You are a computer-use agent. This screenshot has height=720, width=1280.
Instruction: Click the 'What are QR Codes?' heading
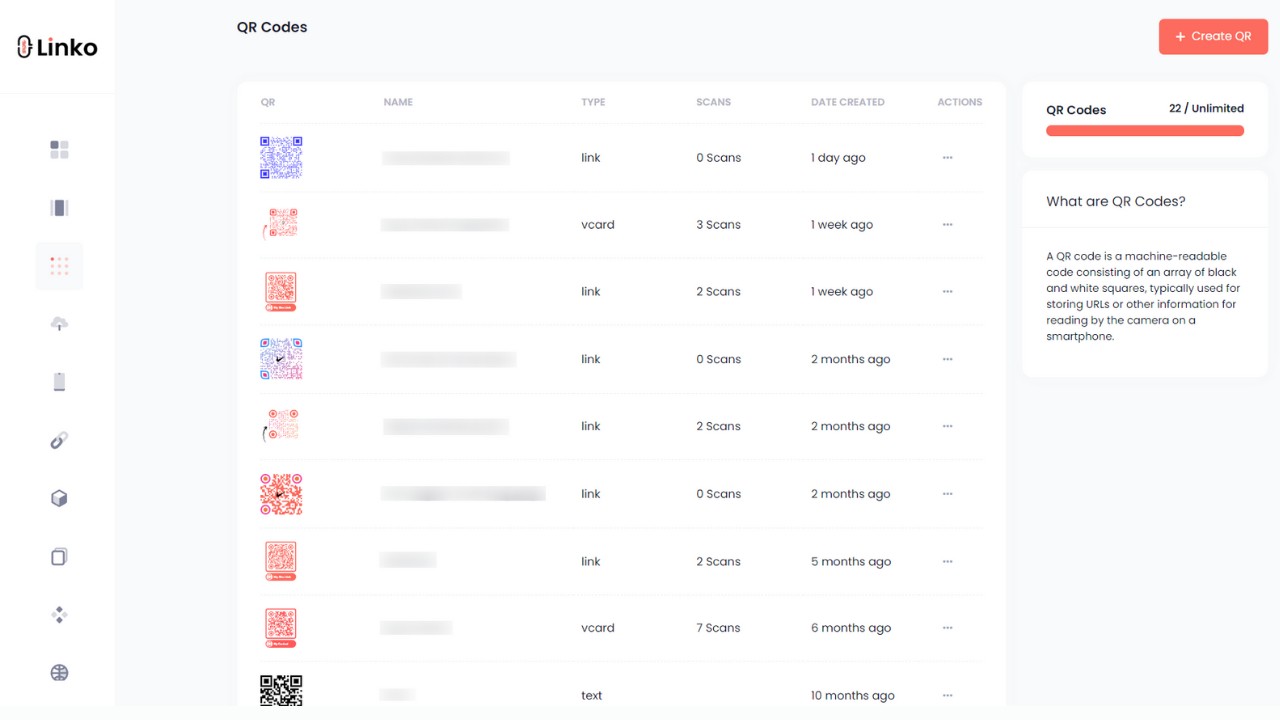[x=1116, y=201]
